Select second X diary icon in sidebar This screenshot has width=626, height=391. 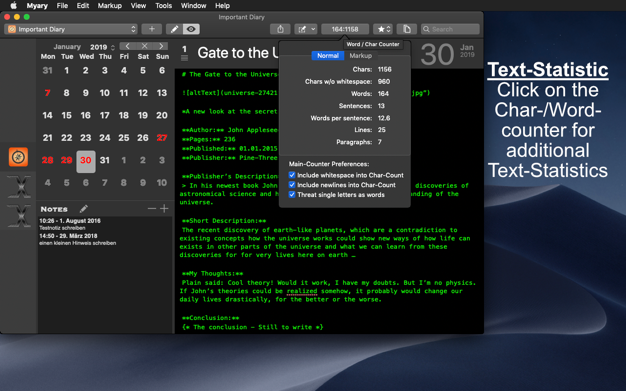(x=19, y=216)
